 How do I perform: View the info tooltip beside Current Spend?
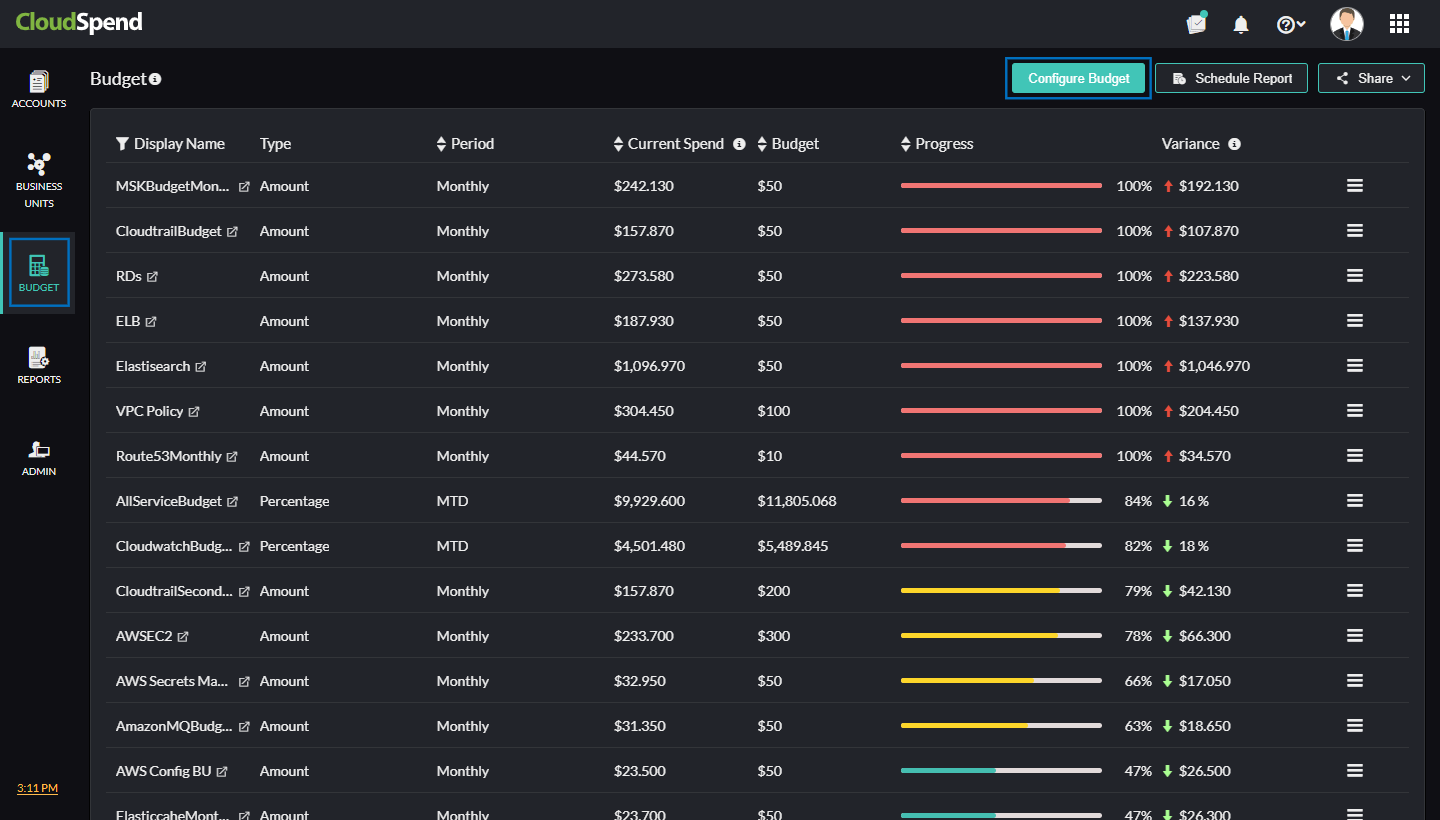(x=739, y=143)
